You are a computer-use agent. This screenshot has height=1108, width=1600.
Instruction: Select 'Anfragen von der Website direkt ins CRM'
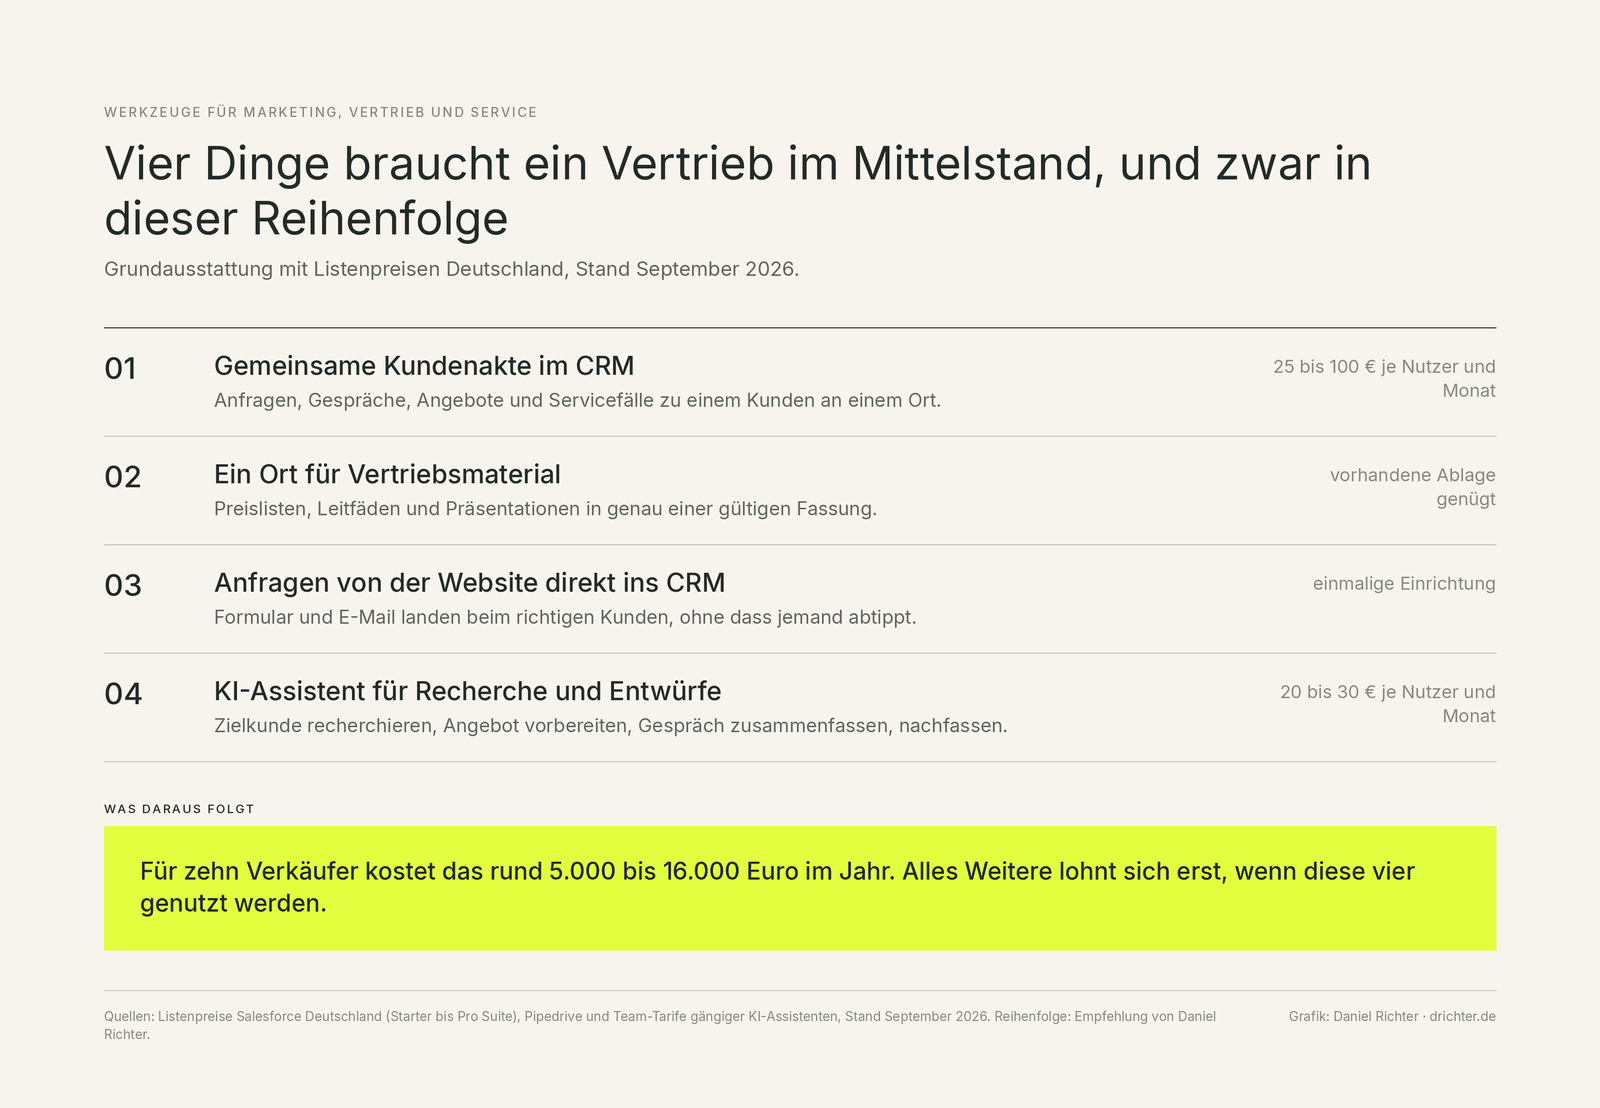(470, 583)
